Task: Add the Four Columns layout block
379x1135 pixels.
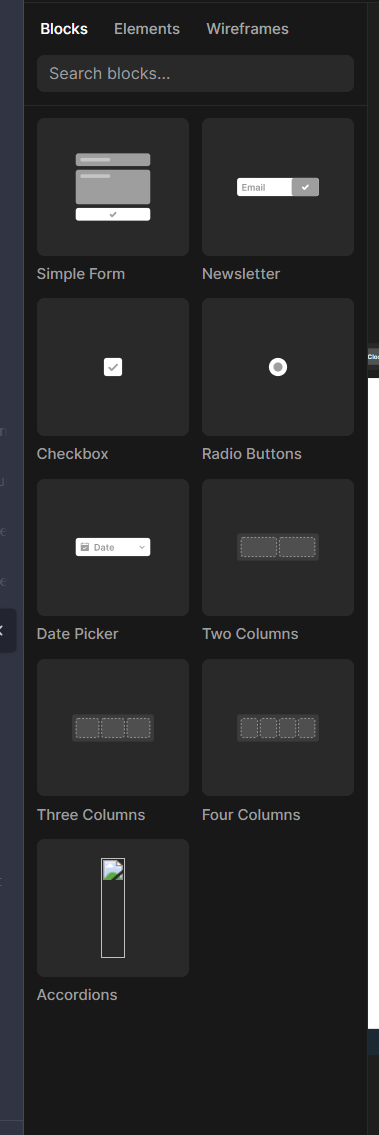Action: tap(278, 727)
